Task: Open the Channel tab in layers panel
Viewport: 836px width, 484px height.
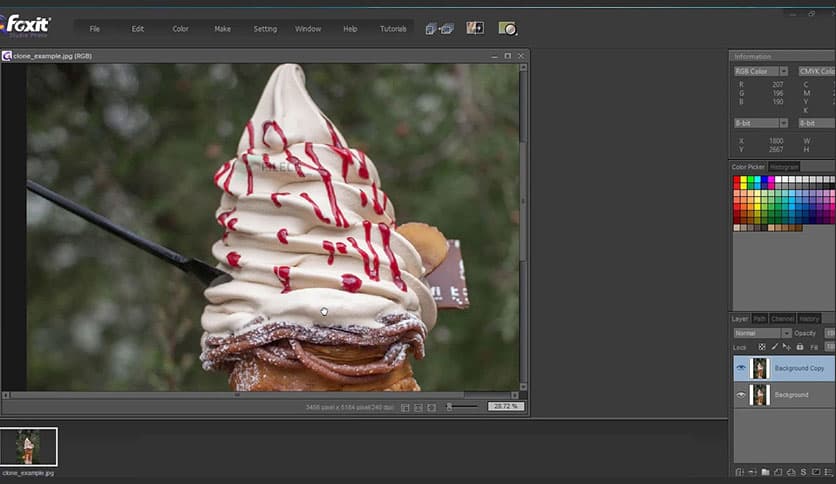Action: [783, 319]
